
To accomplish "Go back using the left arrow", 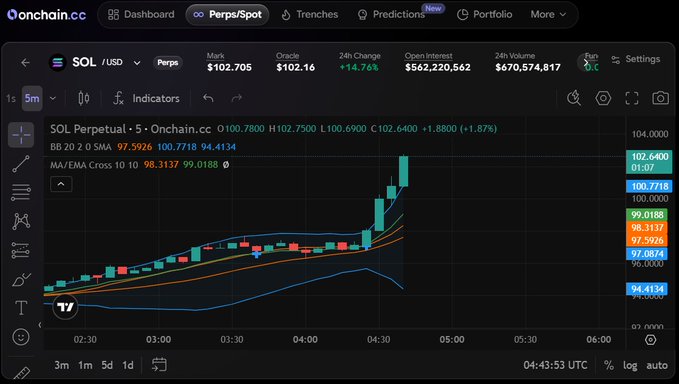I will pyautogui.click(x=26, y=63).
